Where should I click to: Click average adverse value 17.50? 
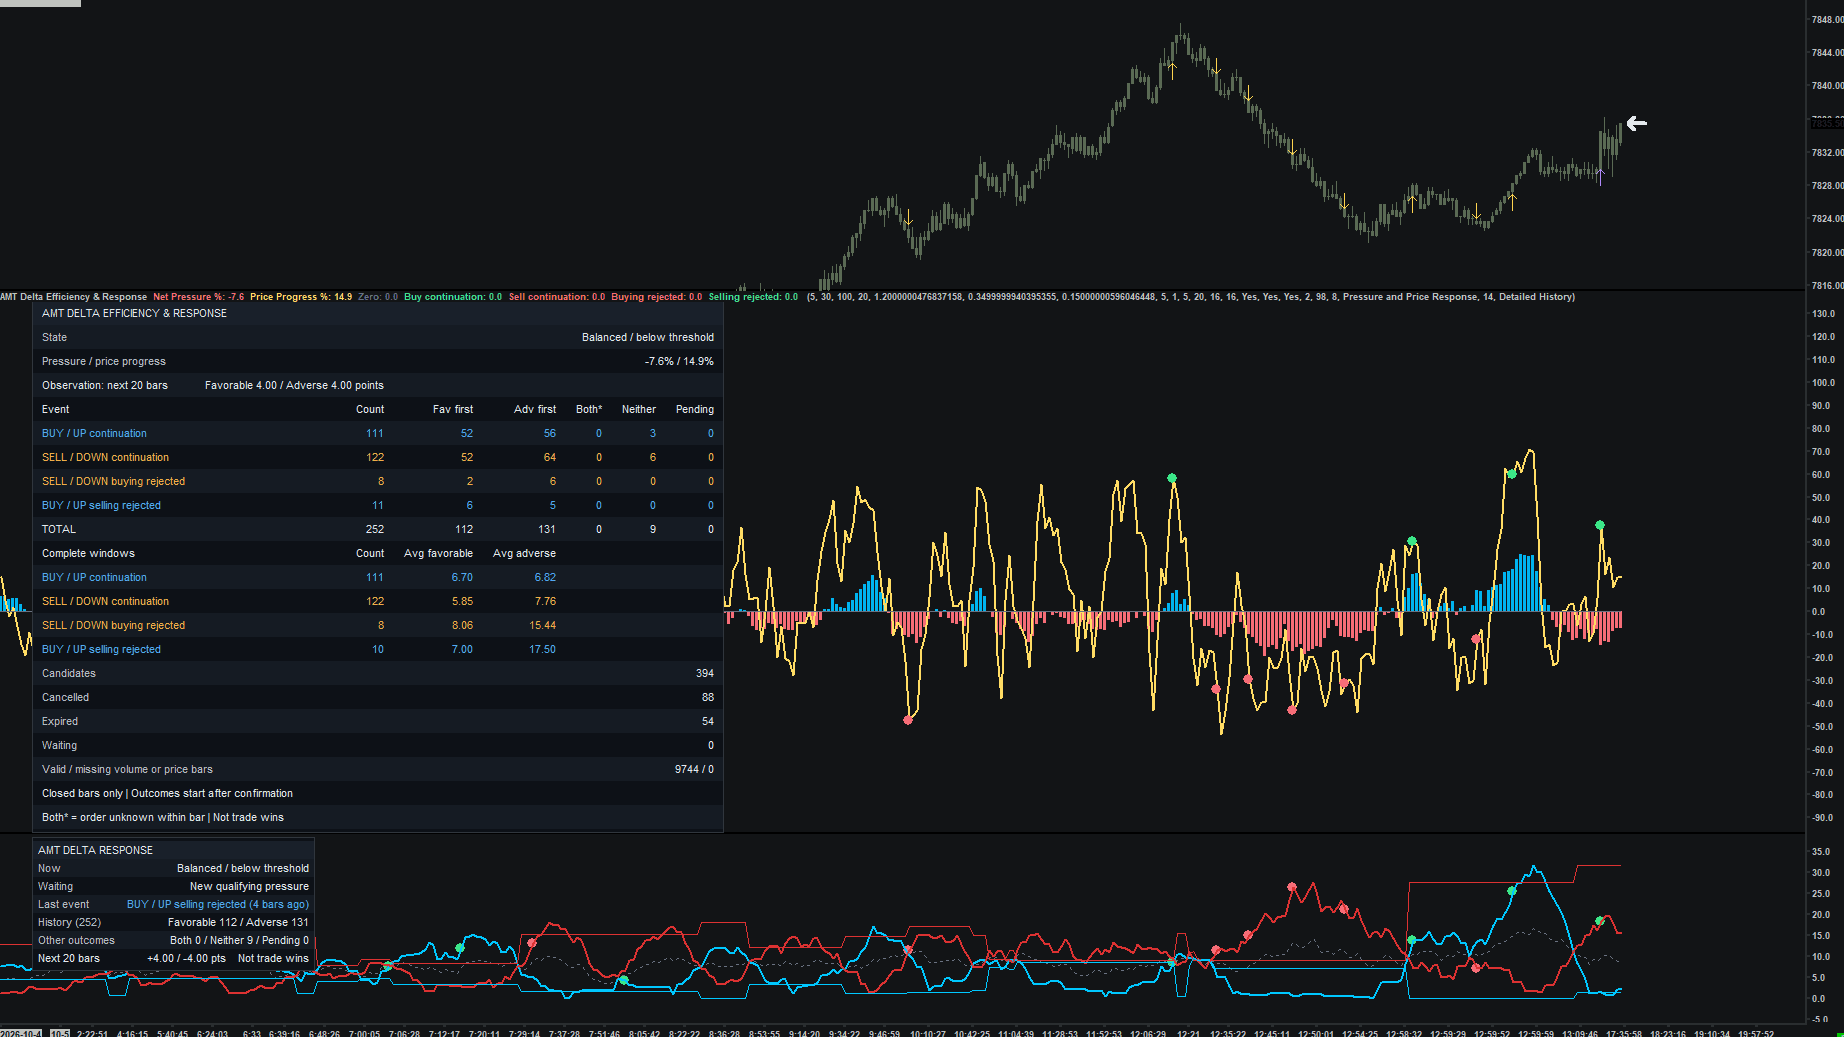[542, 649]
